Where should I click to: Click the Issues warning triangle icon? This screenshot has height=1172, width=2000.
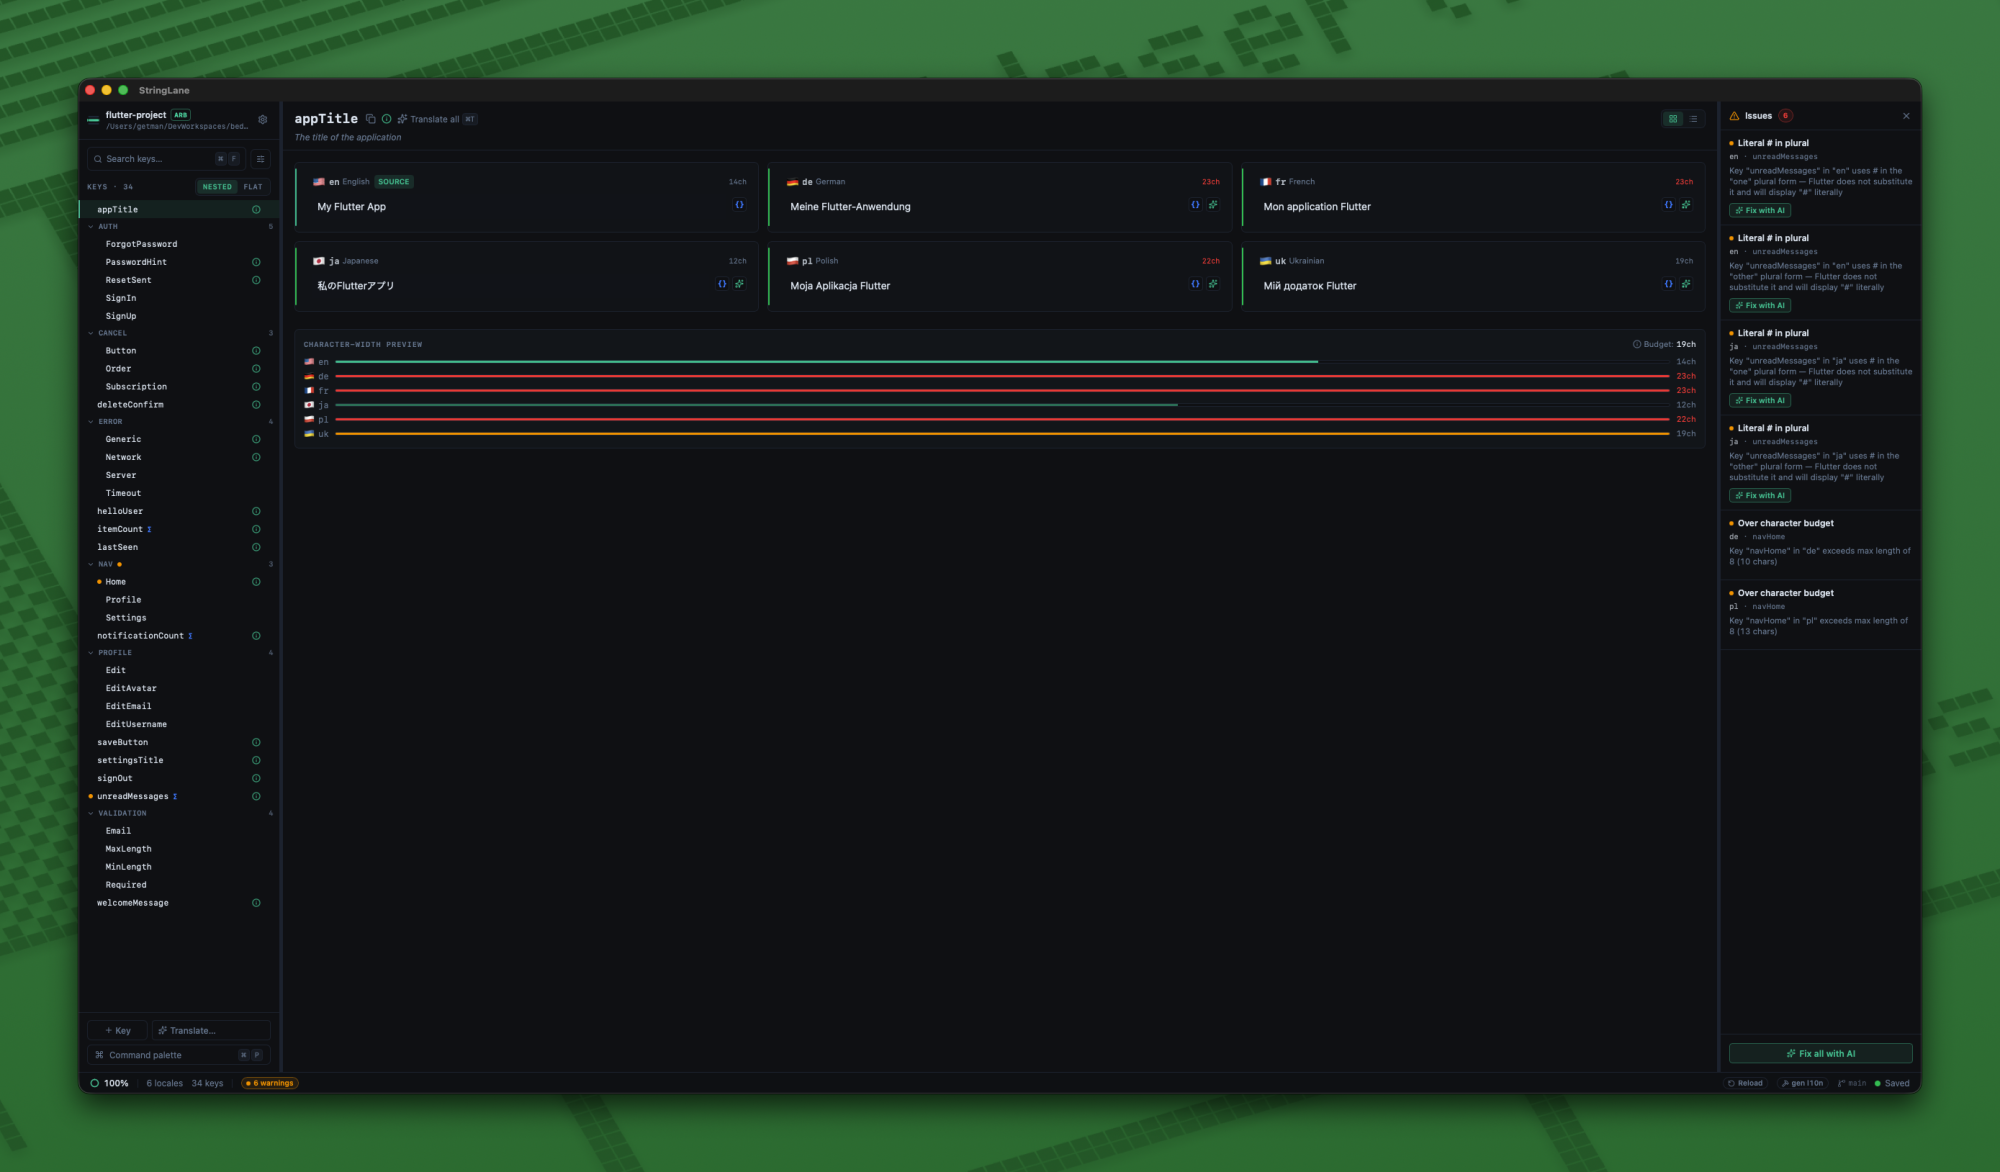pyautogui.click(x=1734, y=116)
